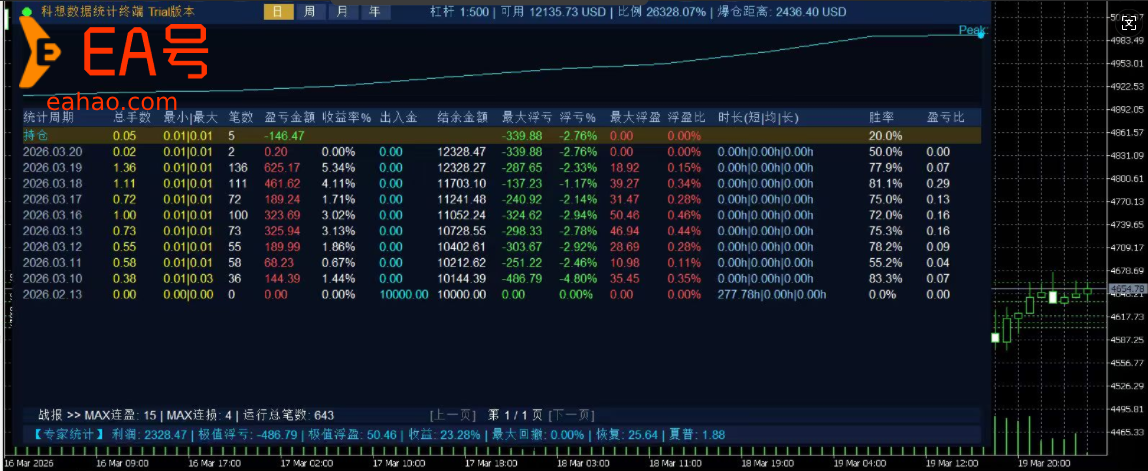Image resolution: width=1148 pixels, height=471 pixels.
Task: Go to next page via [下一页]
Action: (x=572, y=415)
